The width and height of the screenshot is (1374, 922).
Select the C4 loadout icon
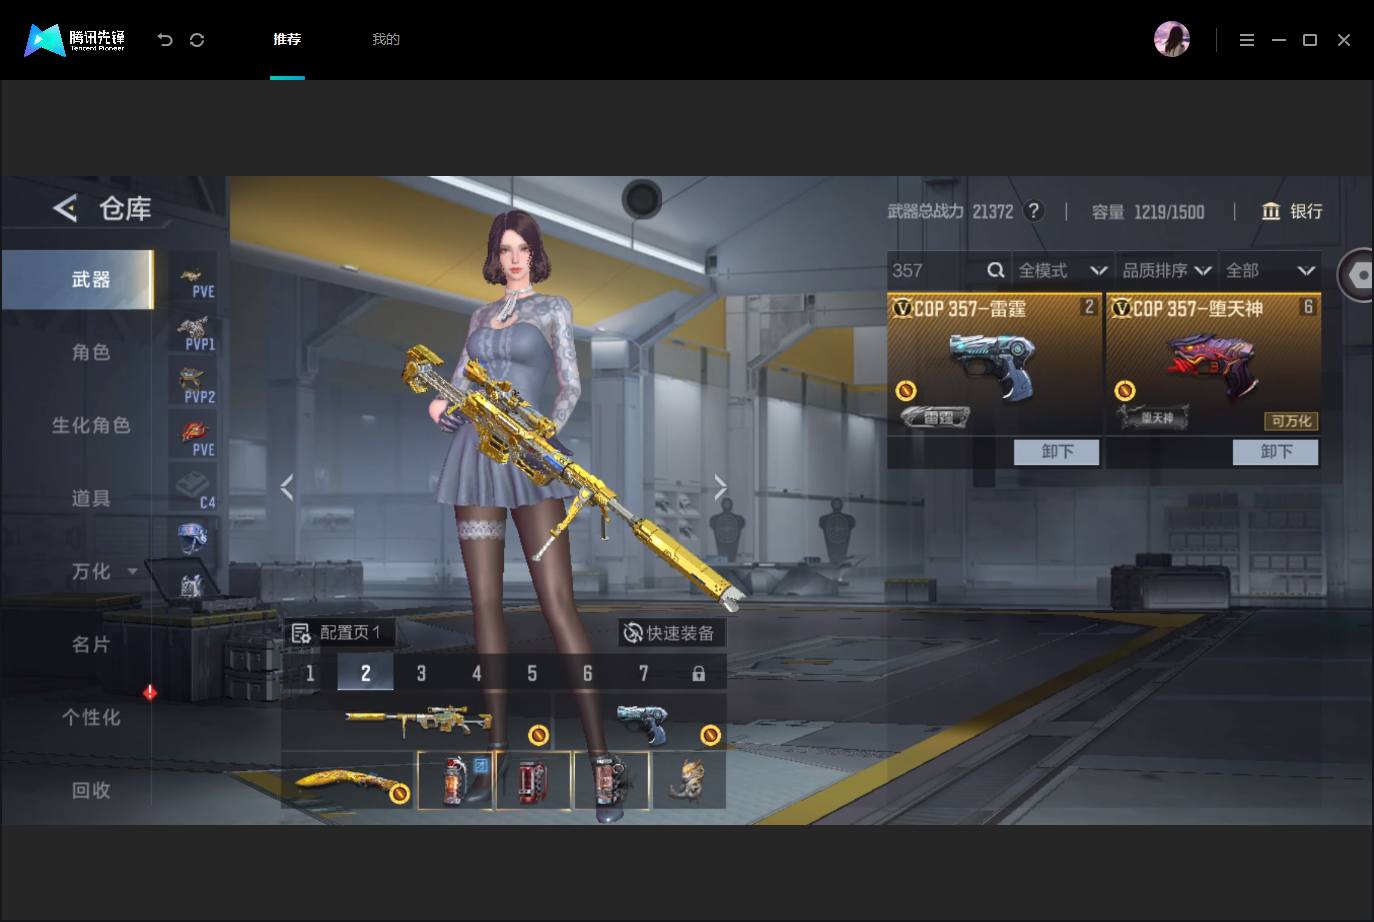point(194,491)
